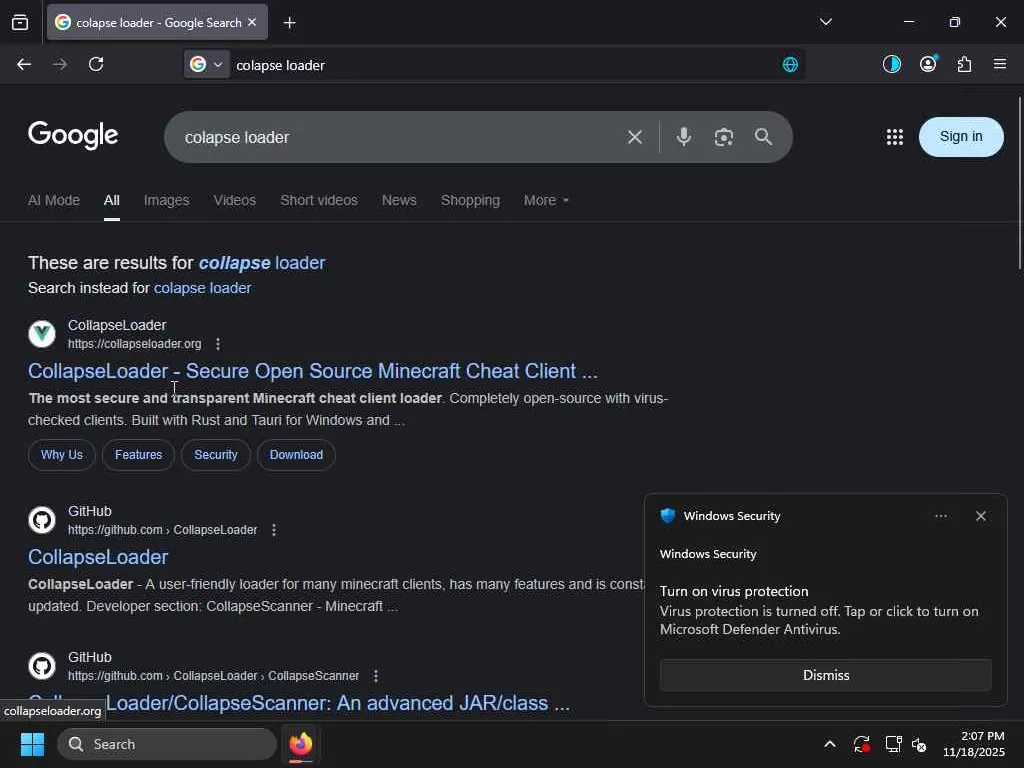
Task: Open search by image camera icon
Action: 724,137
